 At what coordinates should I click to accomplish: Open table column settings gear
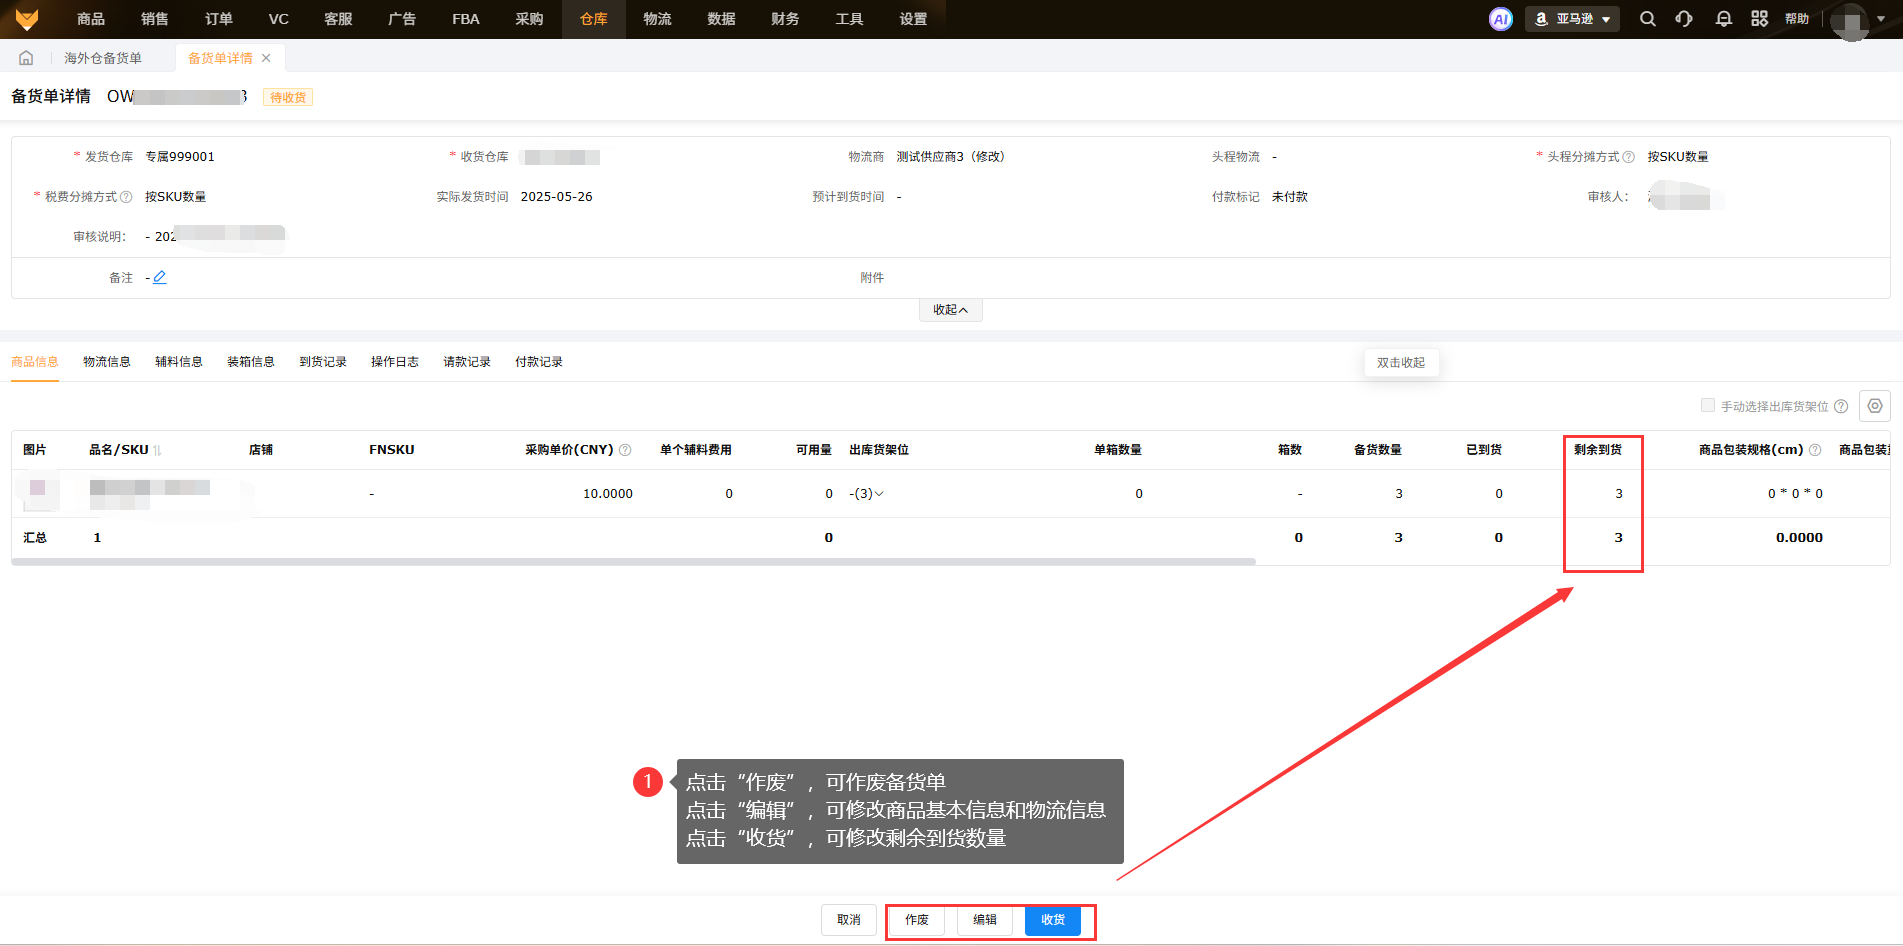click(1874, 406)
